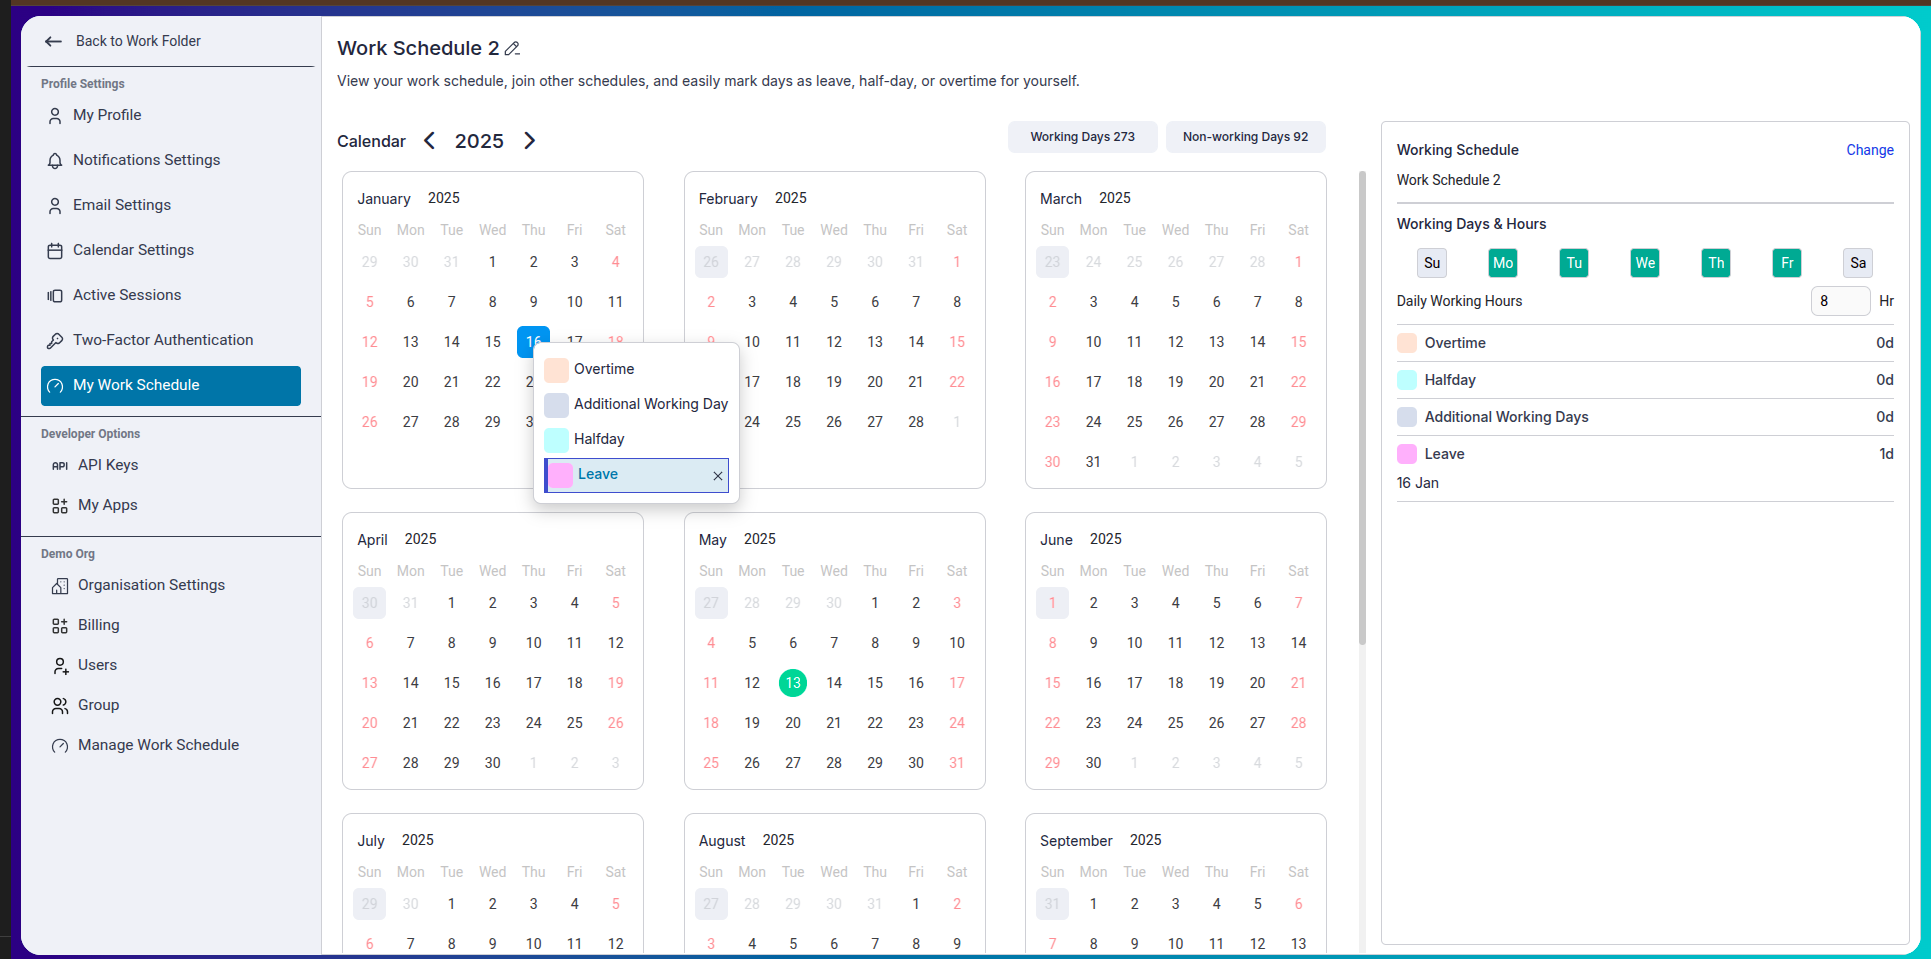Click the Leave color swatch in the legend panel
This screenshot has width=1931, height=959.
1406,454
